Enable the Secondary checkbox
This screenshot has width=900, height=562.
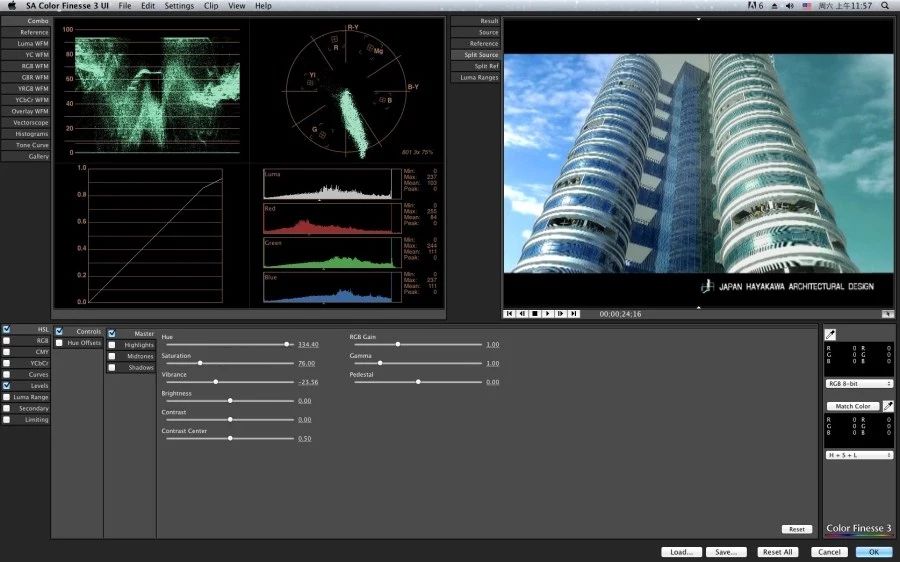(x=6, y=409)
